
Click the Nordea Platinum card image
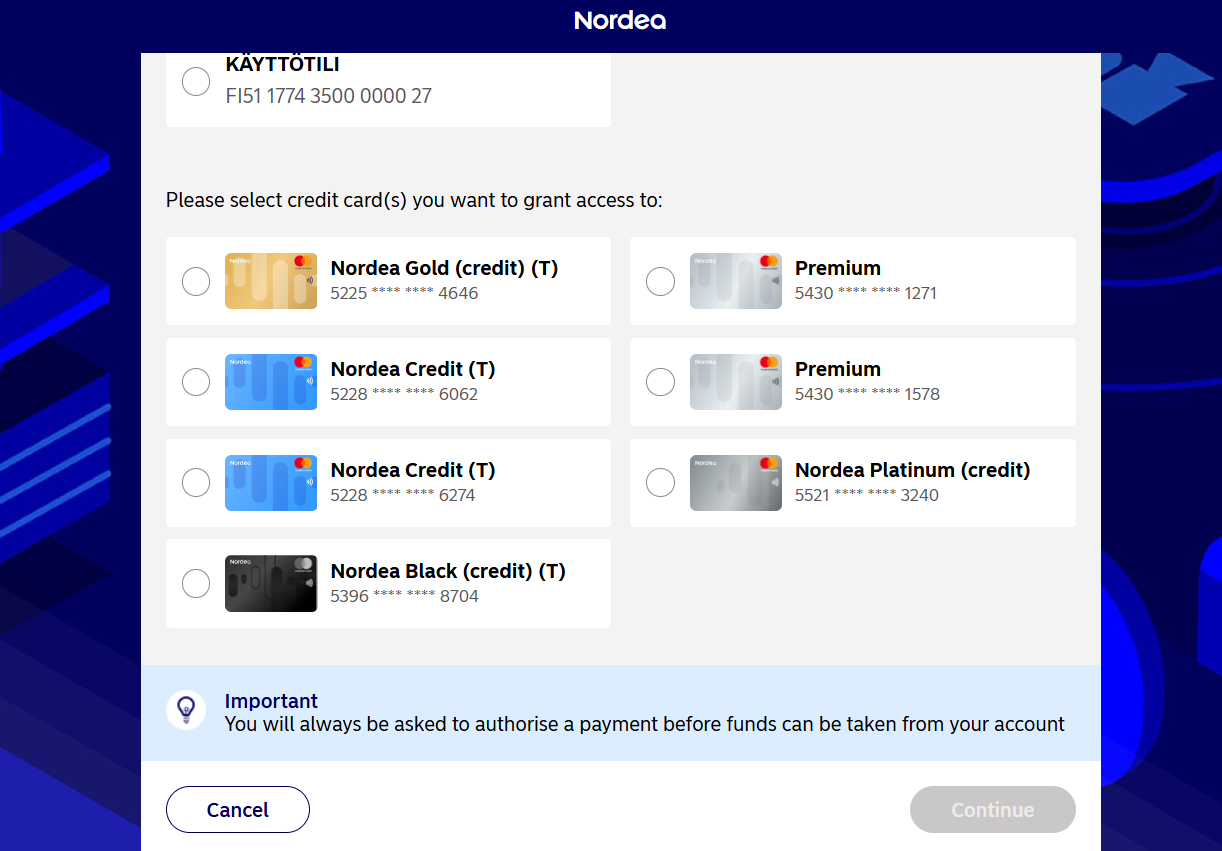736,483
